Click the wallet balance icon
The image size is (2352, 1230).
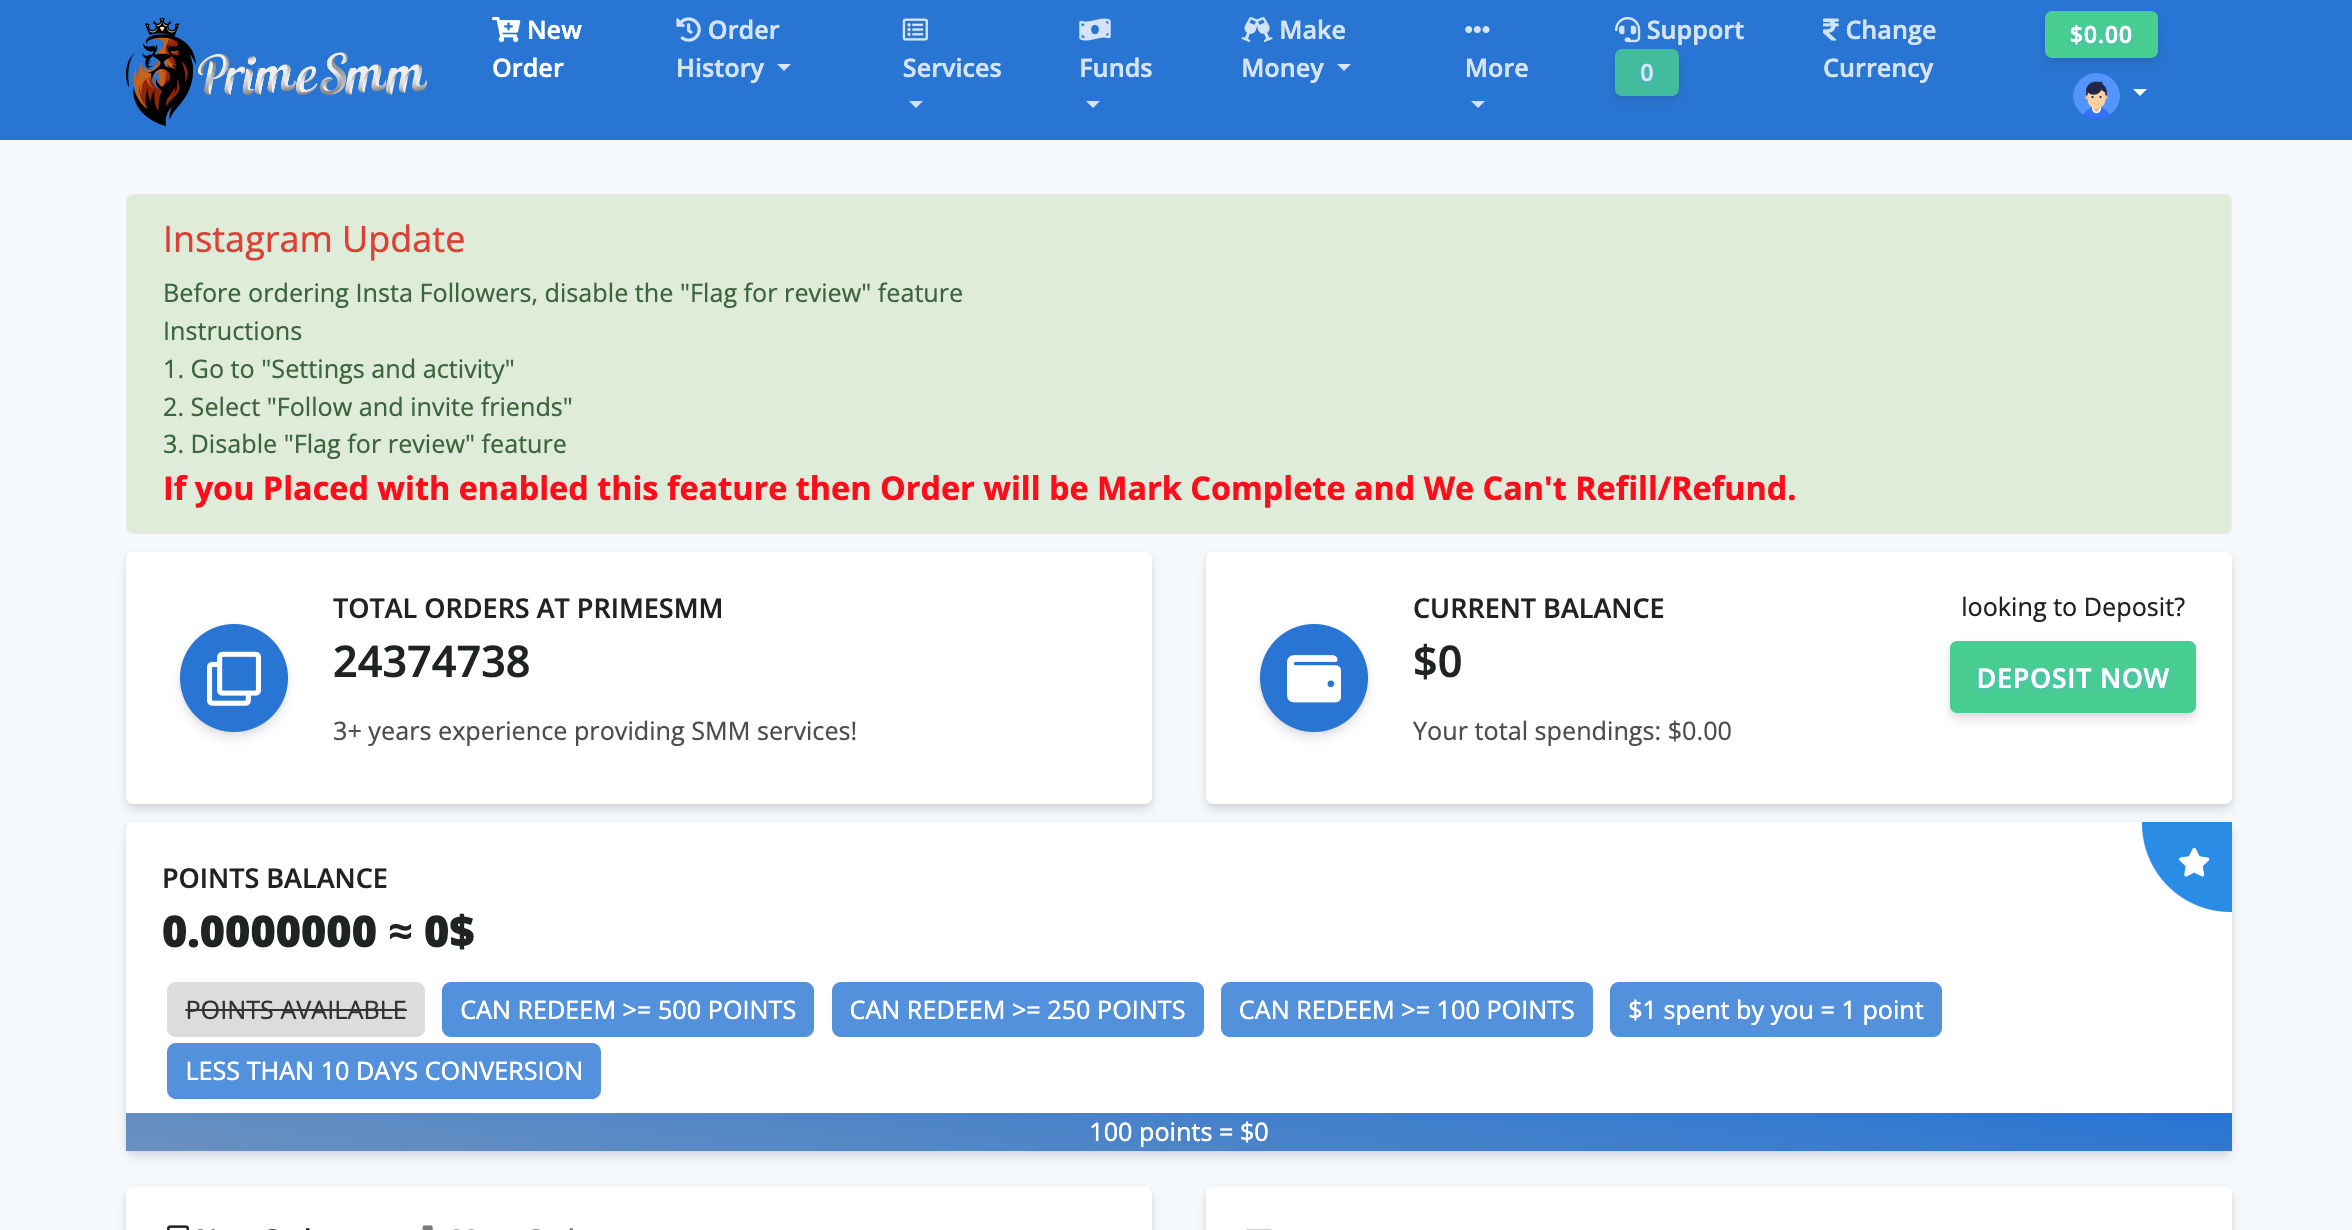tap(1313, 678)
